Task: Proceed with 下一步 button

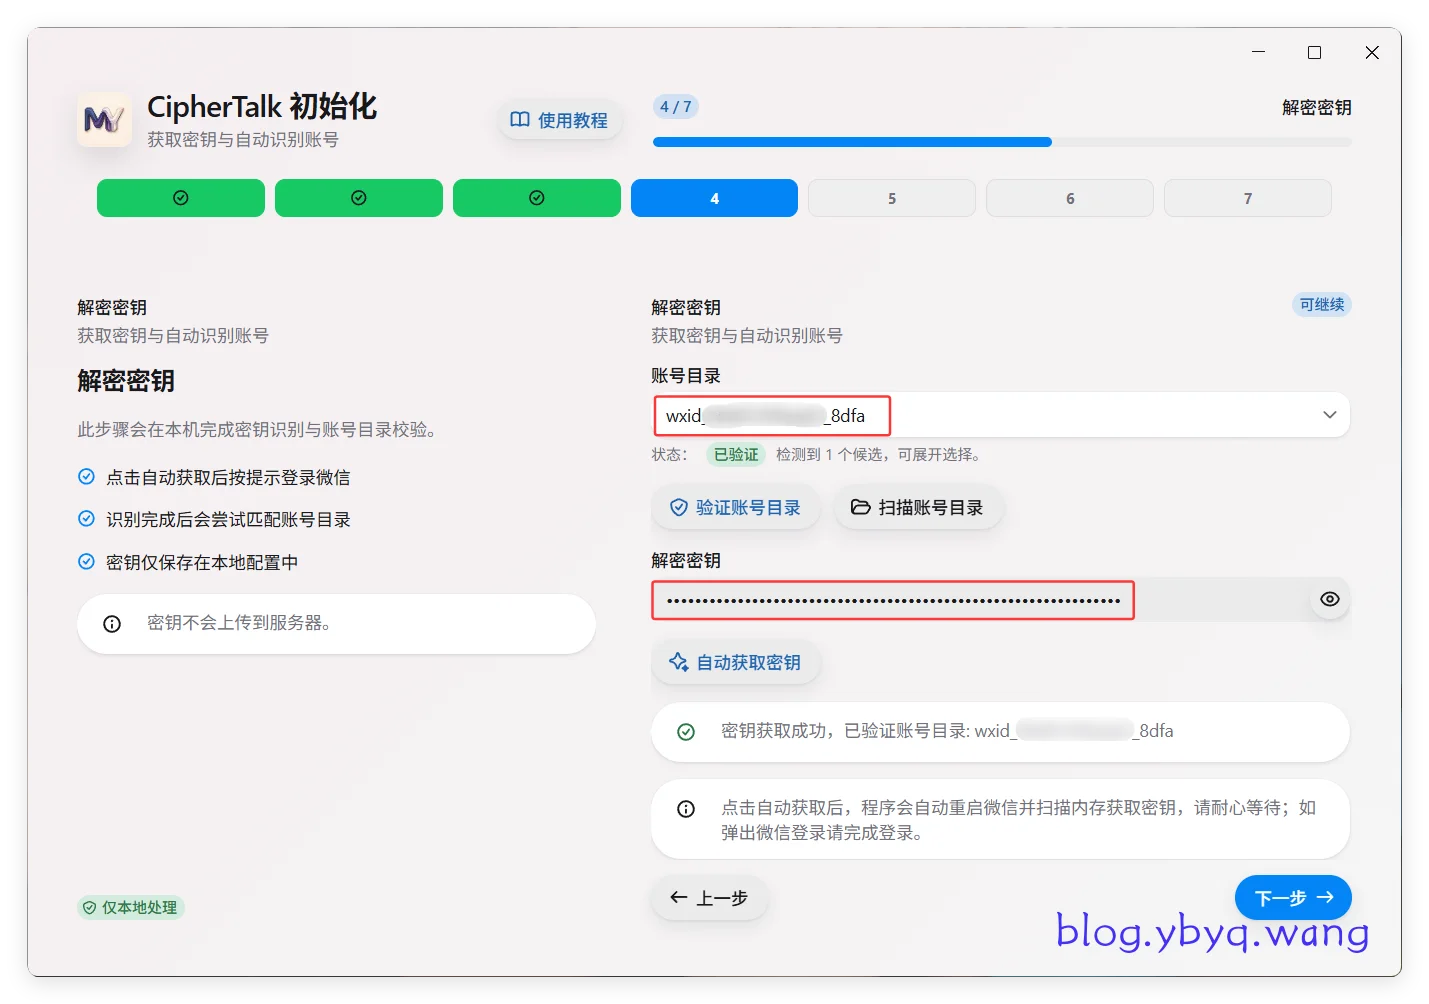Action: coord(1293,898)
